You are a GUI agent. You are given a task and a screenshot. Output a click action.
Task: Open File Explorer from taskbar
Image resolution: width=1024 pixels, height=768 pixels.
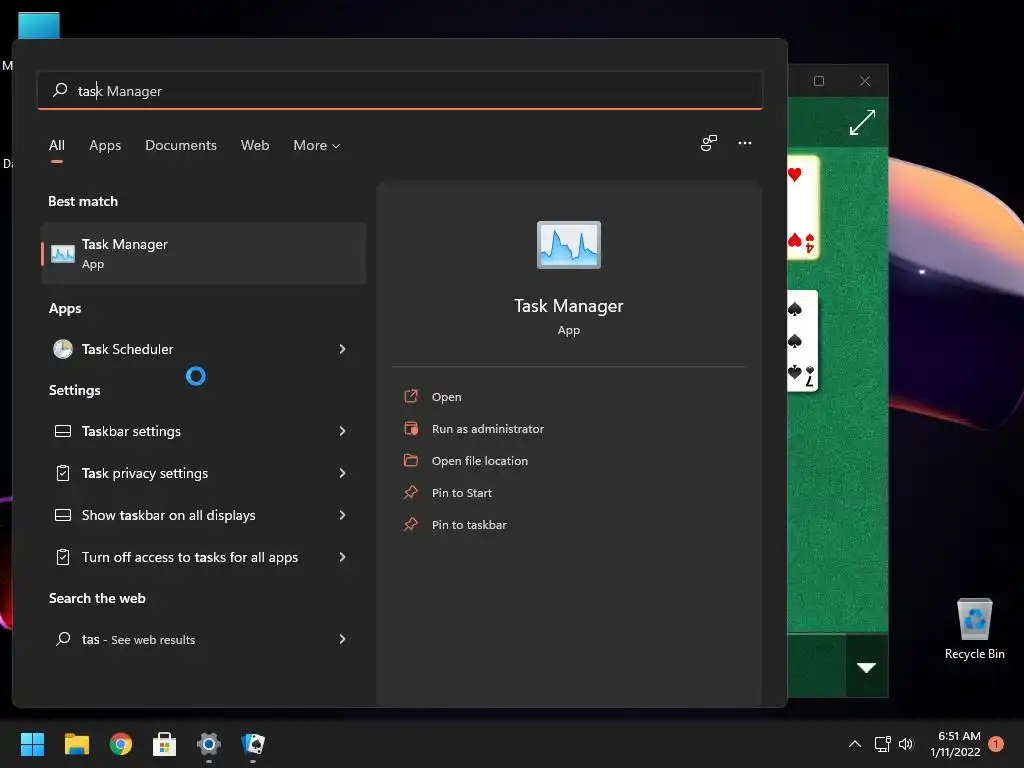click(x=77, y=744)
